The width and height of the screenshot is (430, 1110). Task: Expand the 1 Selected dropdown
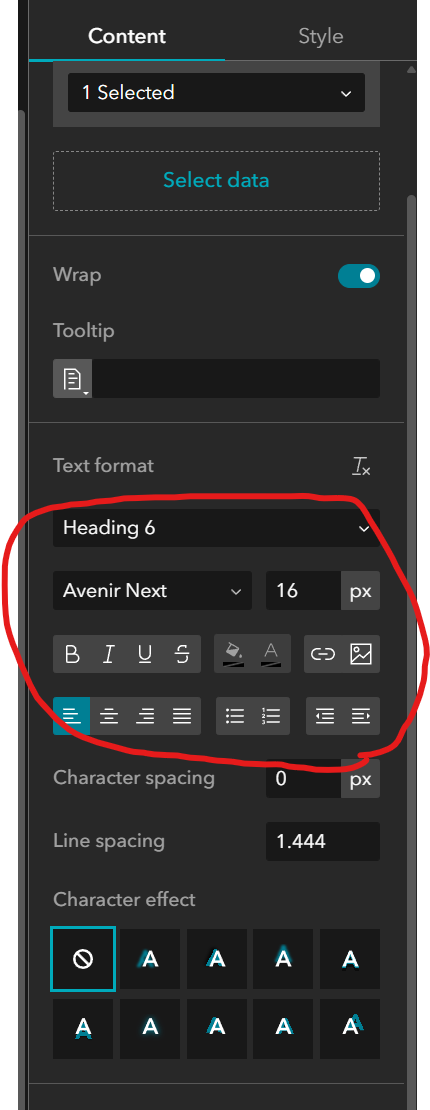[x=216, y=93]
